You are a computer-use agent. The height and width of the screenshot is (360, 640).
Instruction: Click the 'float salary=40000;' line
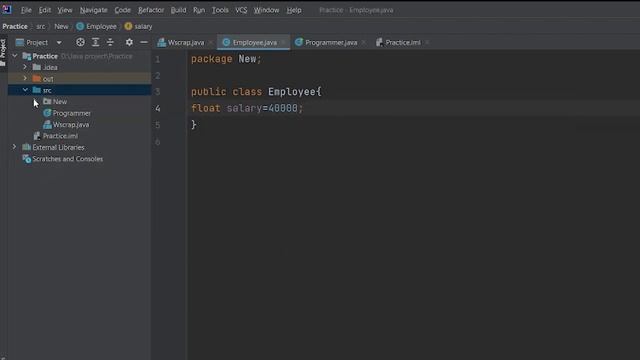point(247,108)
